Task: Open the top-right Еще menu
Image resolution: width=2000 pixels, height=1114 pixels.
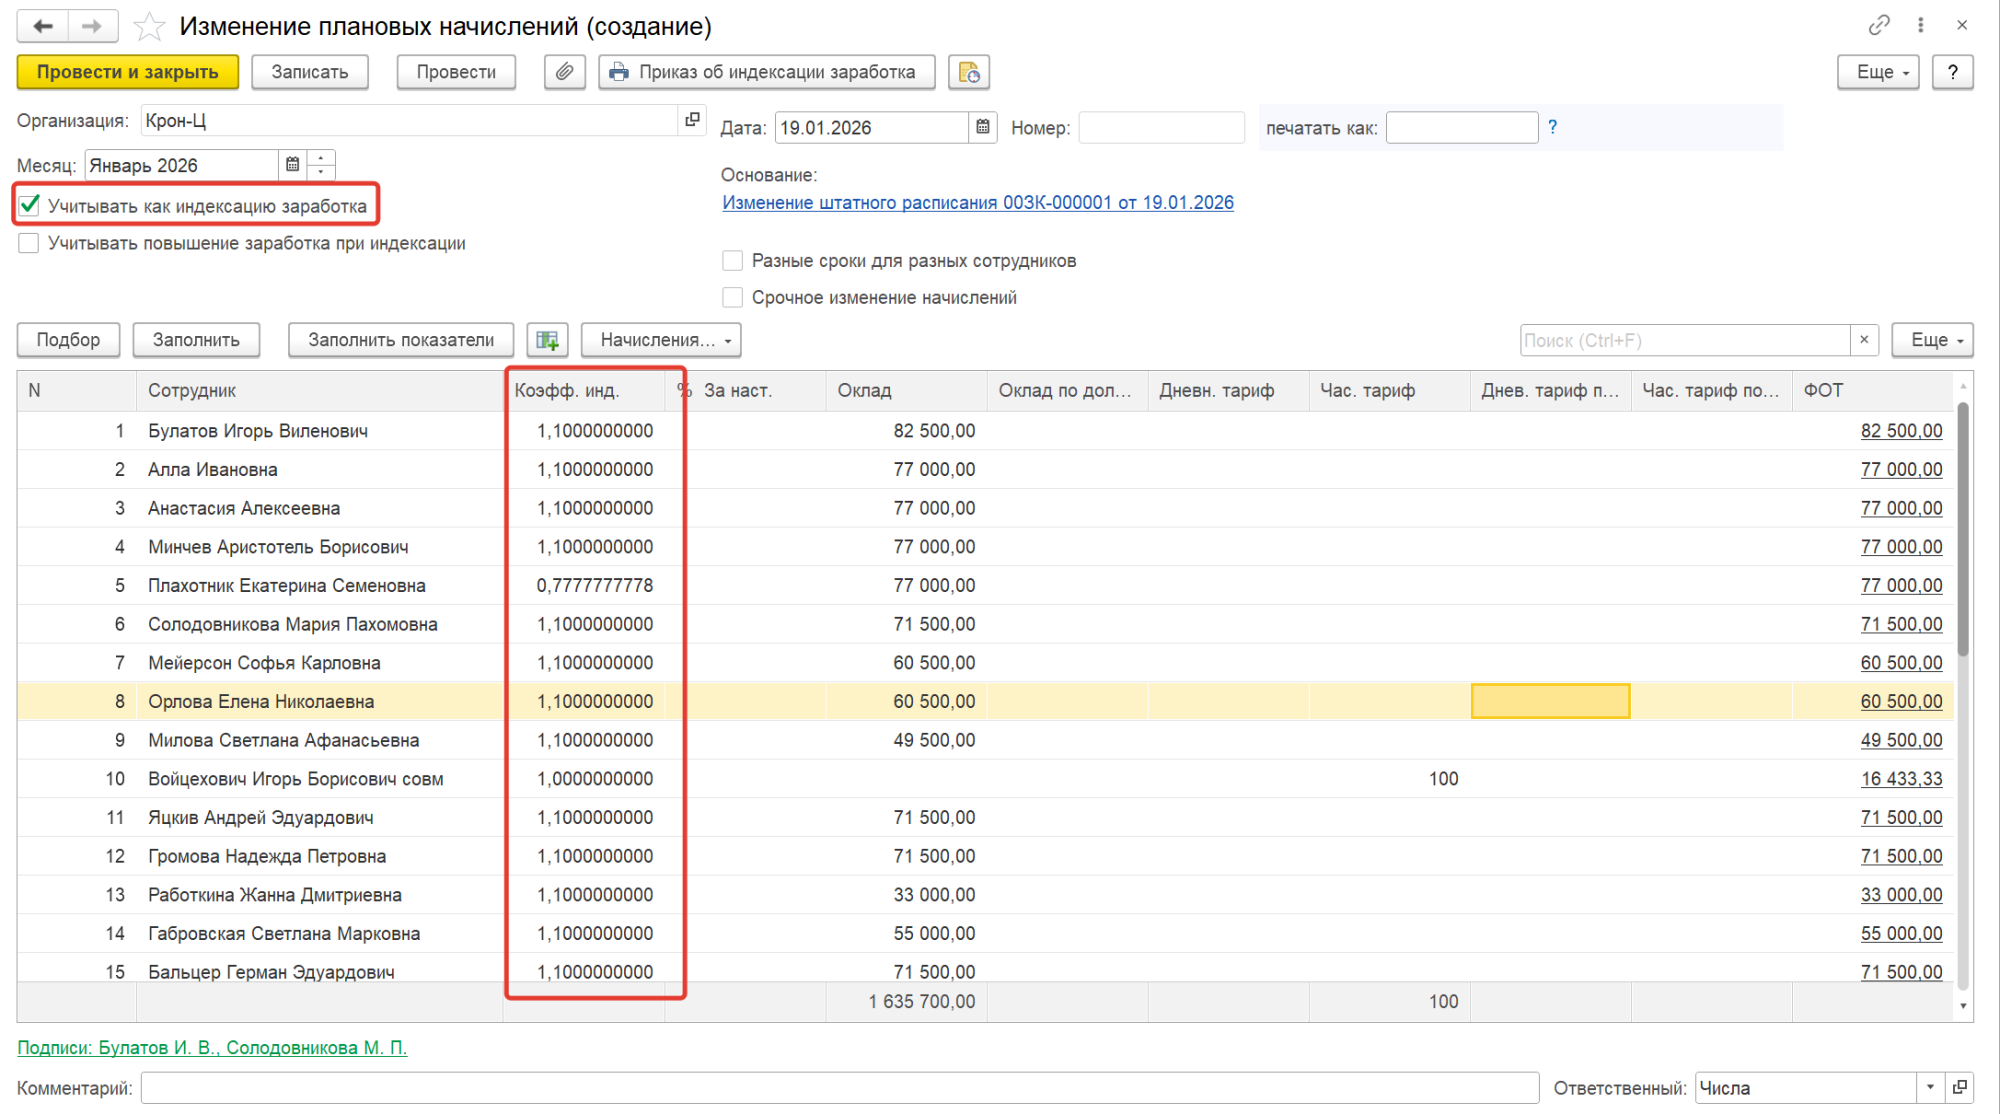Action: point(1877,72)
